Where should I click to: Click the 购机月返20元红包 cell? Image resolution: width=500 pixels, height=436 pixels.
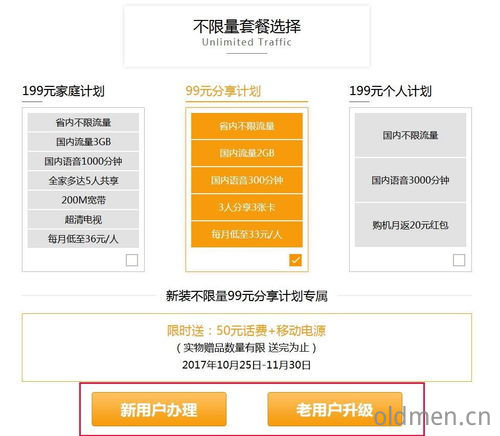(410, 225)
